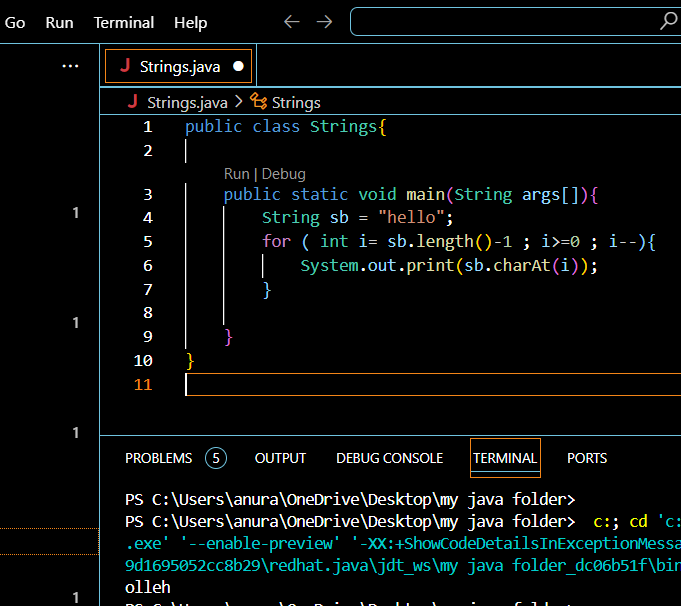Click the "hello" string literal

[411, 217]
